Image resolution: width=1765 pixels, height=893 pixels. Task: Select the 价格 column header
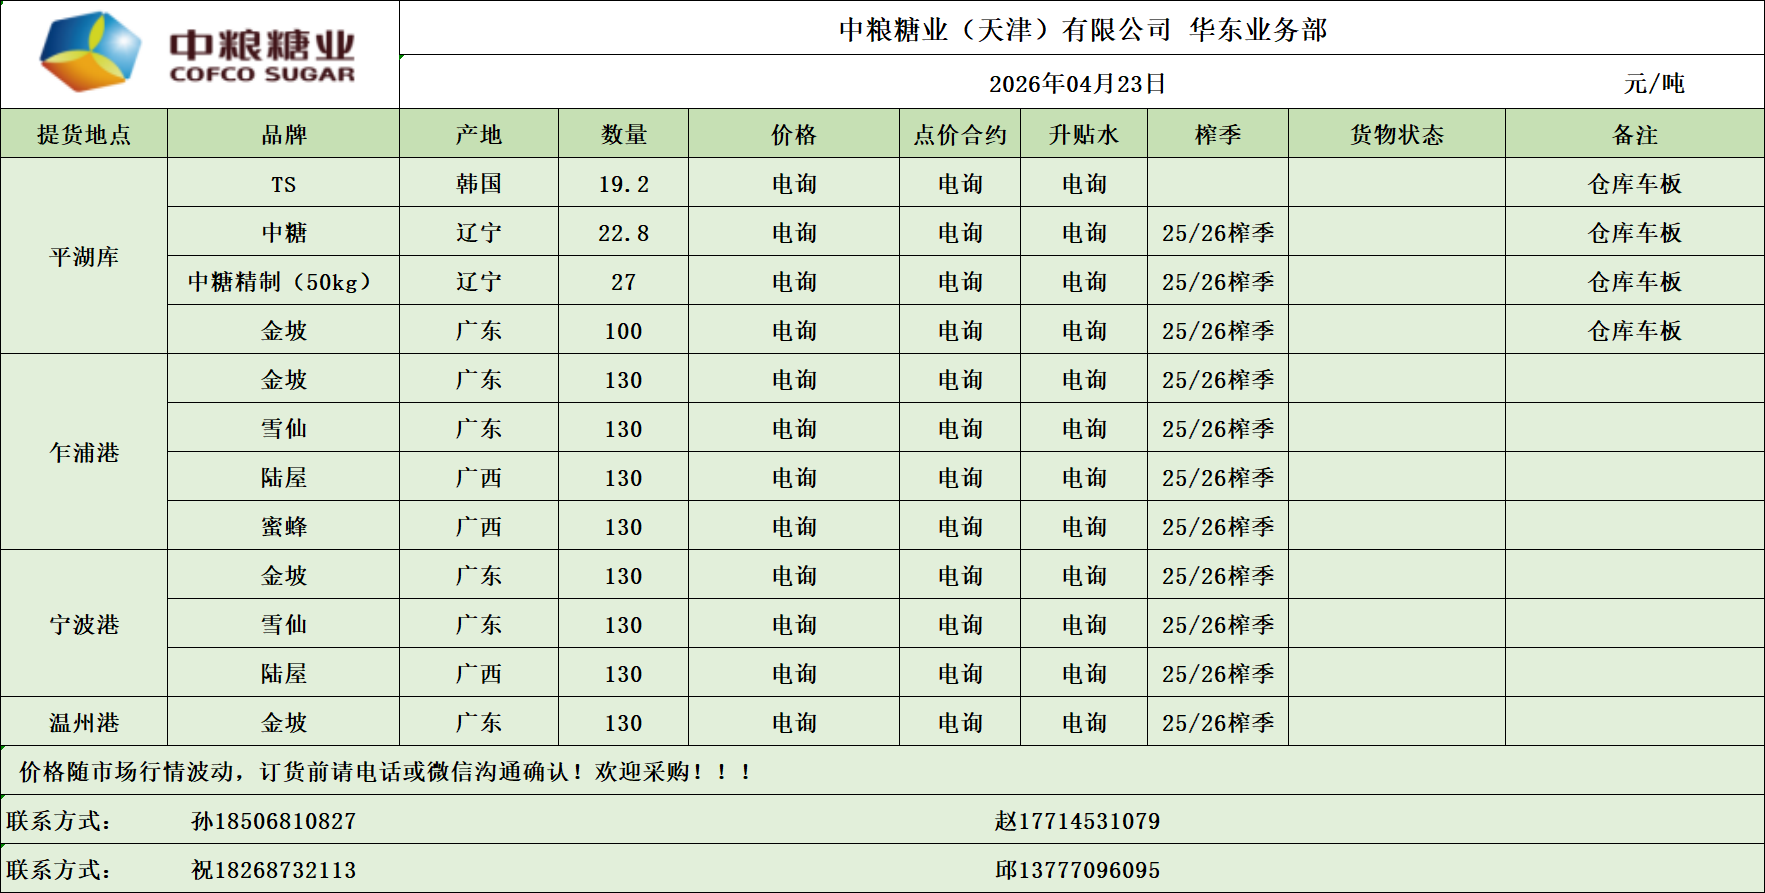click(794, 135)
